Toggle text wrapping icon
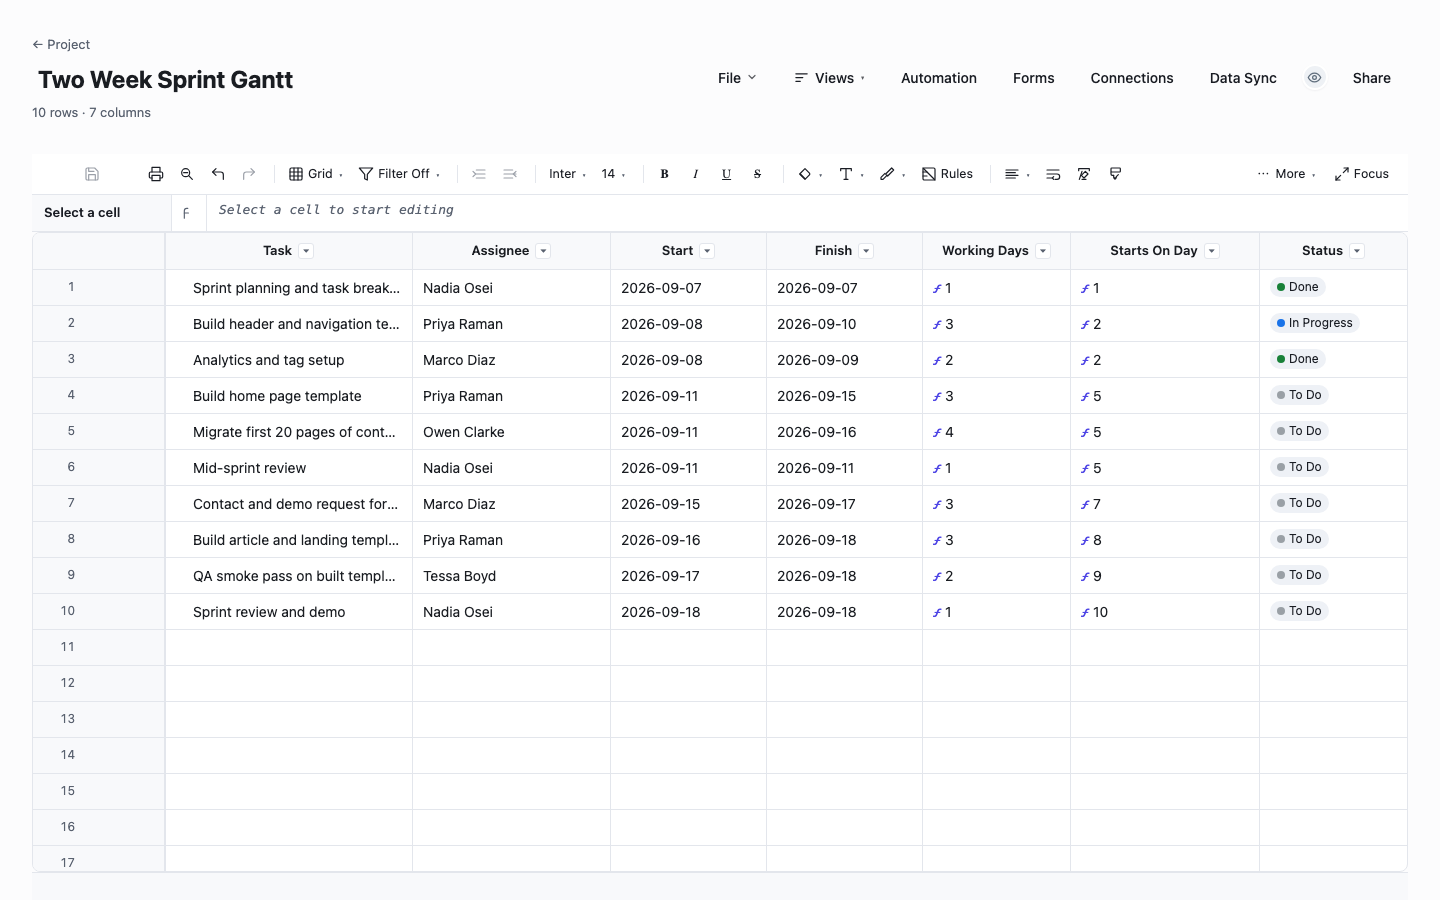The width and height of the screenshot is (1440, 900). pos(1053,174)
